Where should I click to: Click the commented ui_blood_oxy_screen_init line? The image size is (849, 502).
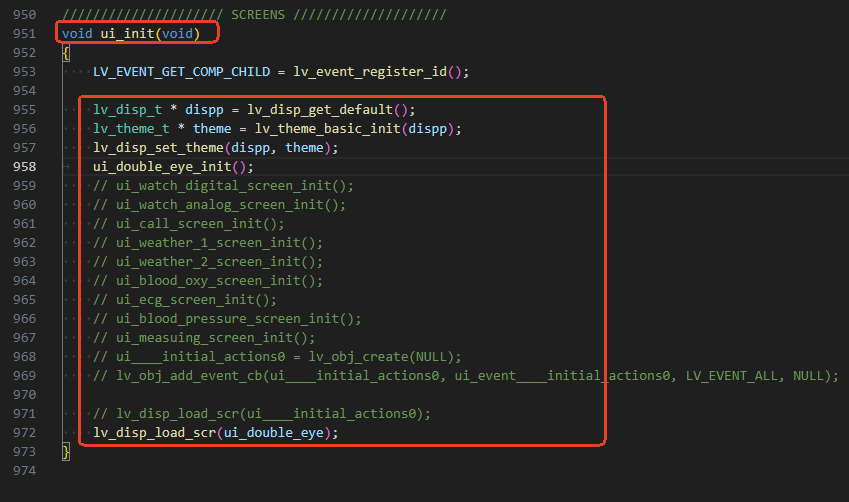tap(208, 281)
